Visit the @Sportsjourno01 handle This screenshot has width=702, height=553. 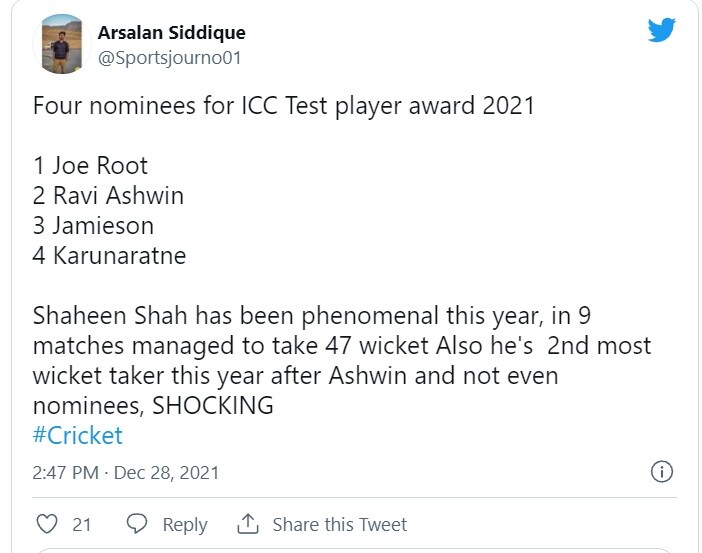[x=169, y=57]
